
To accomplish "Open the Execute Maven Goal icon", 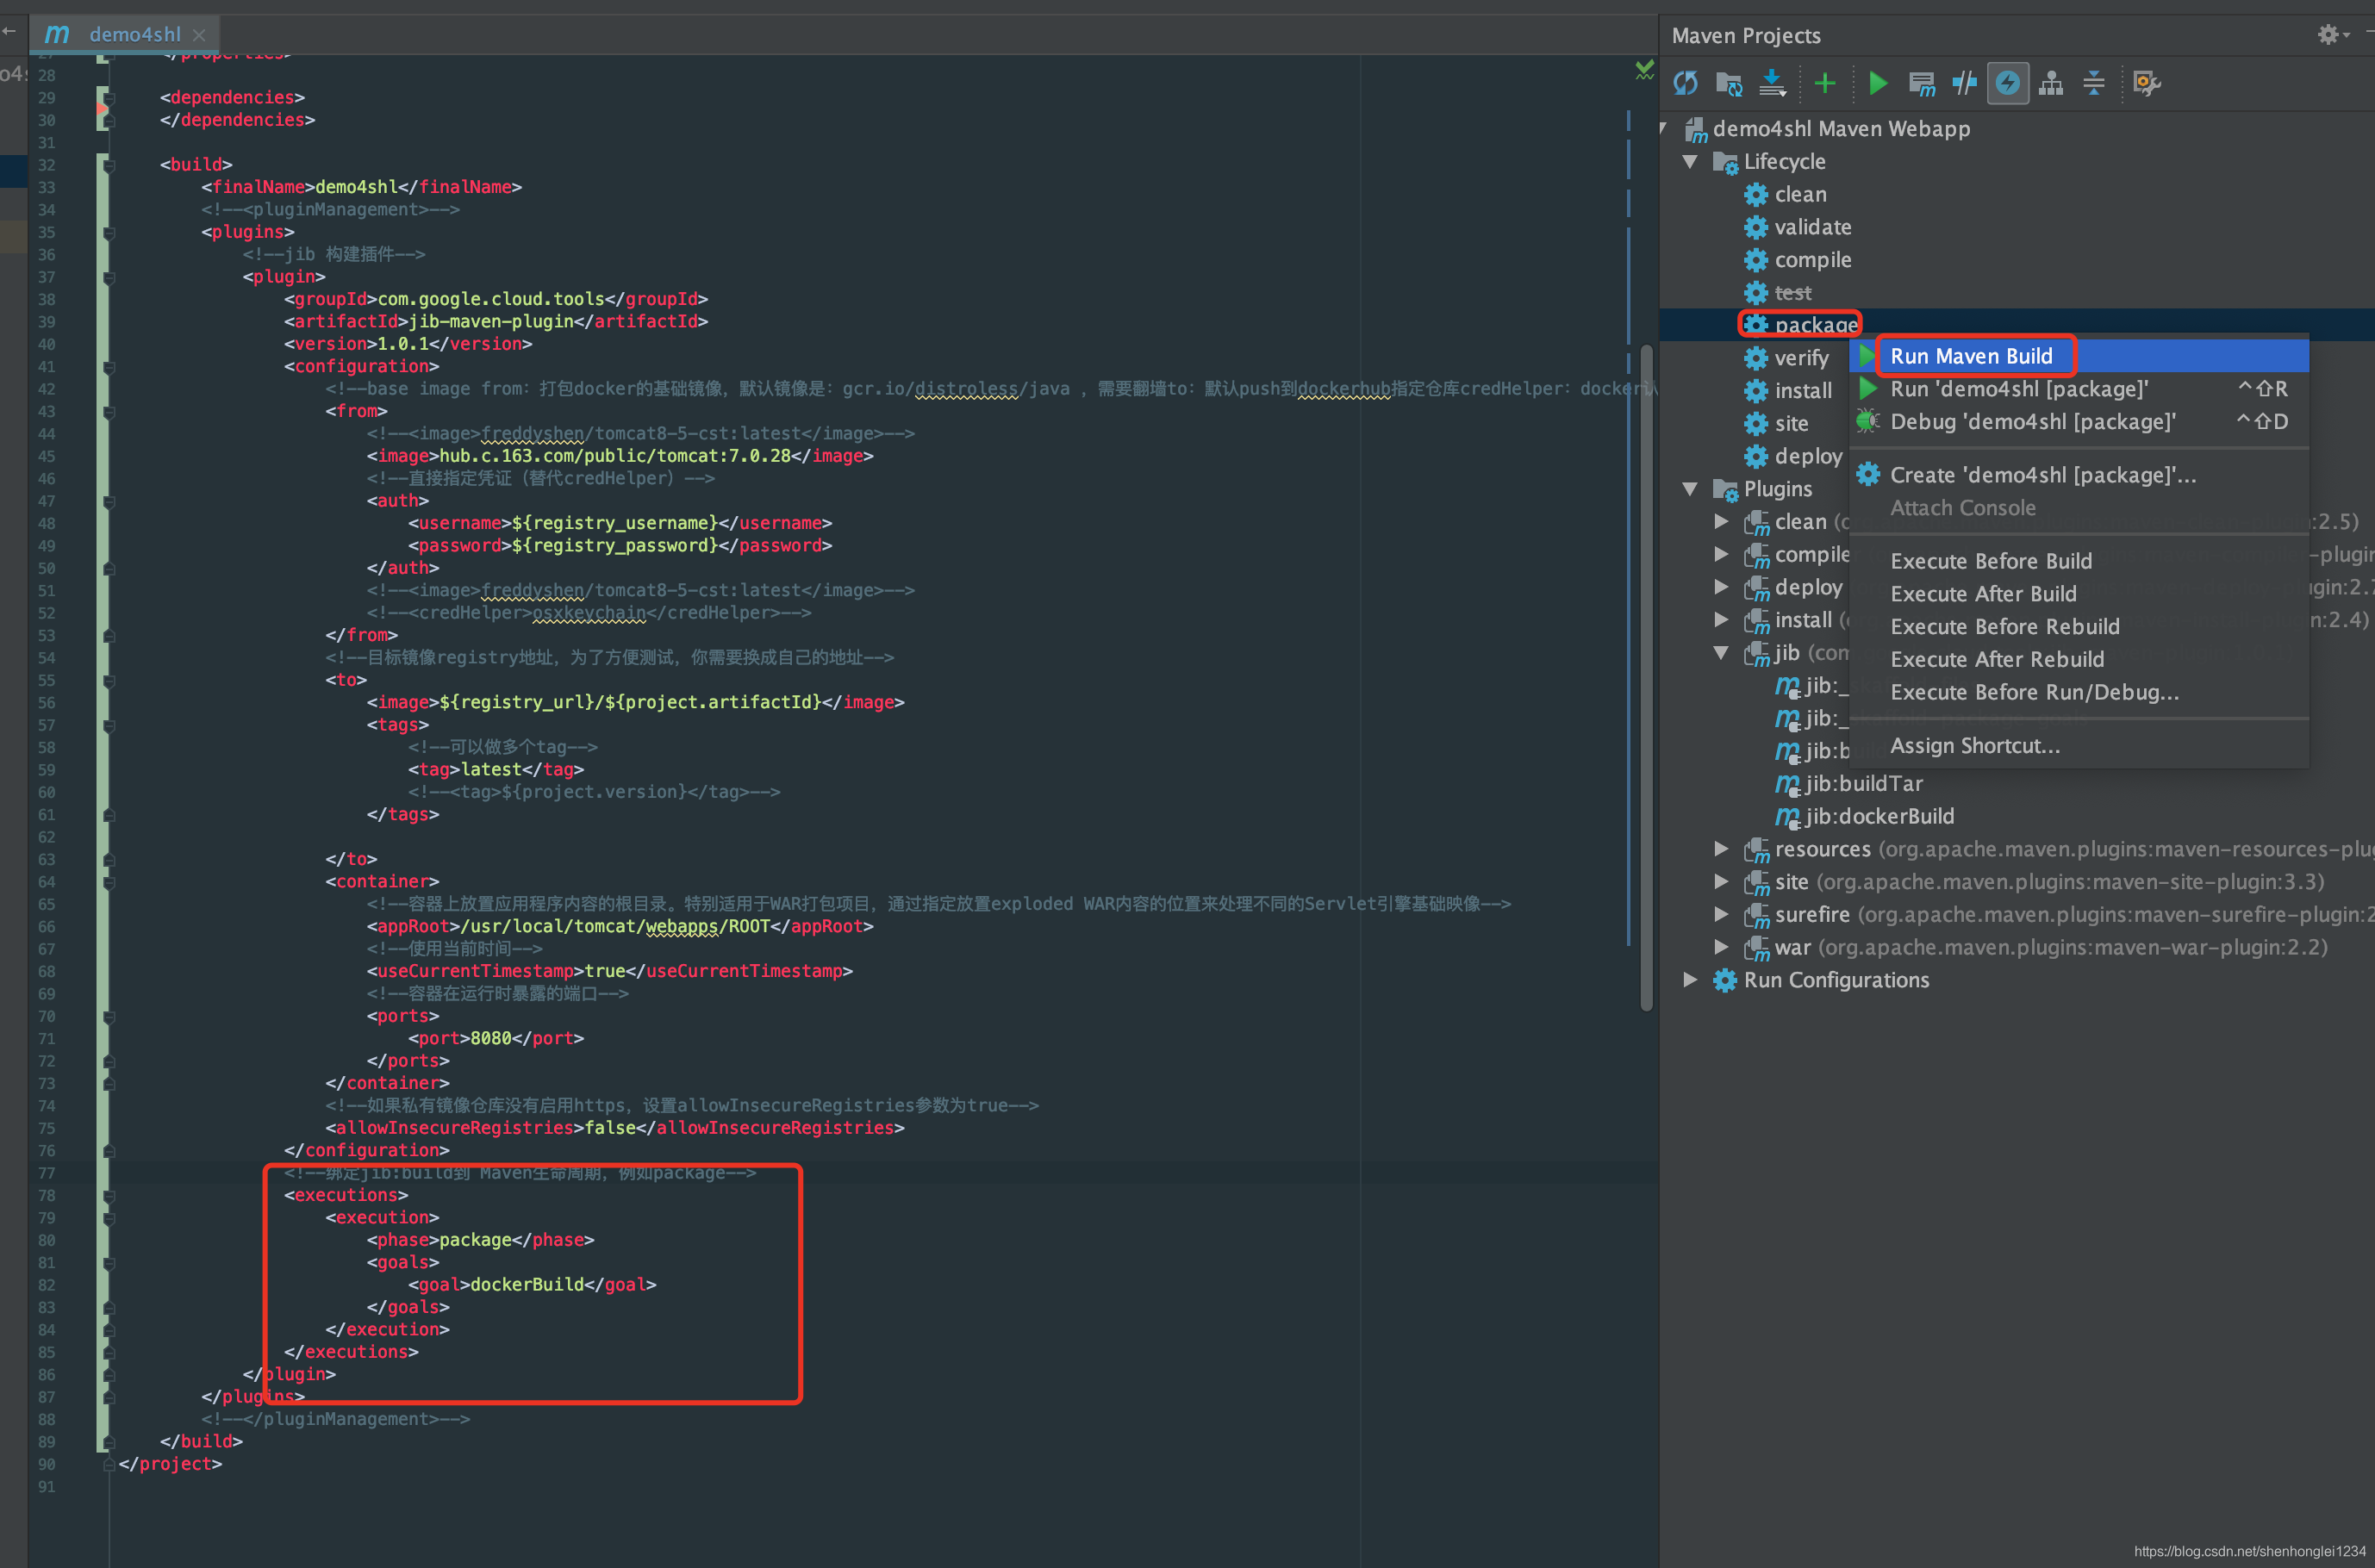I will 1921,83.
